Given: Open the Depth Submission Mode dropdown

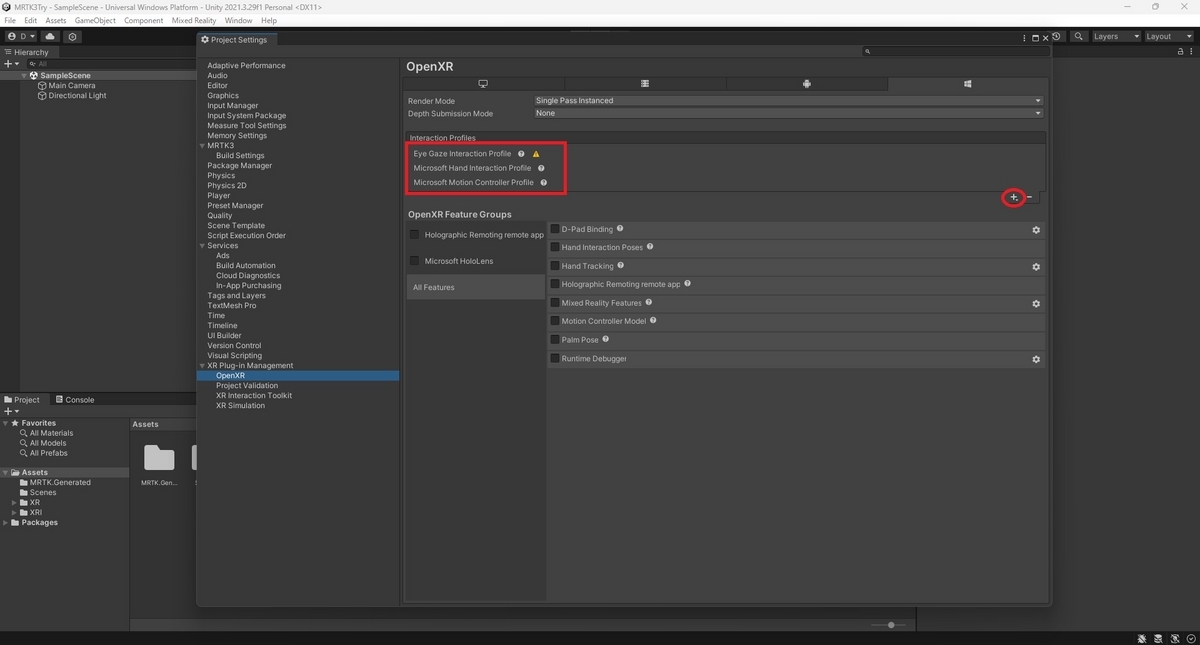Looking at the screenshot, I should [x=788, y=113].
